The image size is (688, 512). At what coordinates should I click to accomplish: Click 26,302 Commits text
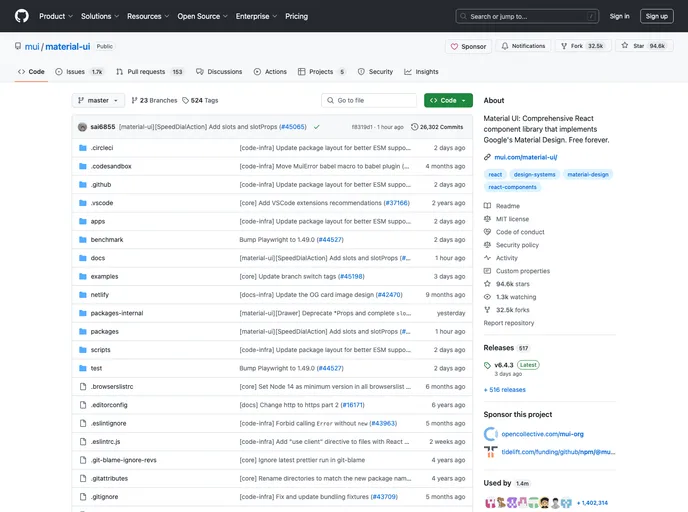[441, 127]
